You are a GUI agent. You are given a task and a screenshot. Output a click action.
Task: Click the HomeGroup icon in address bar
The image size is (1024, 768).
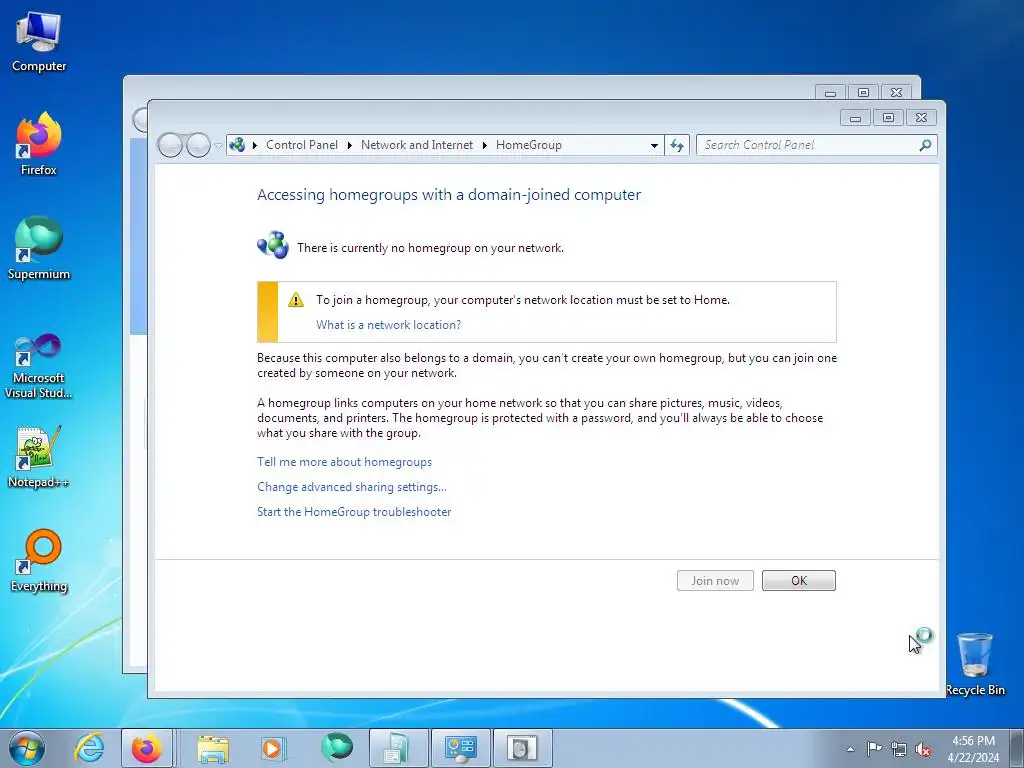(237, 145)
